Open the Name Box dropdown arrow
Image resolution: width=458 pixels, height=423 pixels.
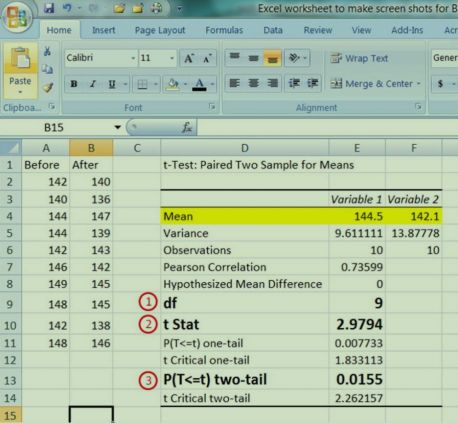(x=117, y=127)
